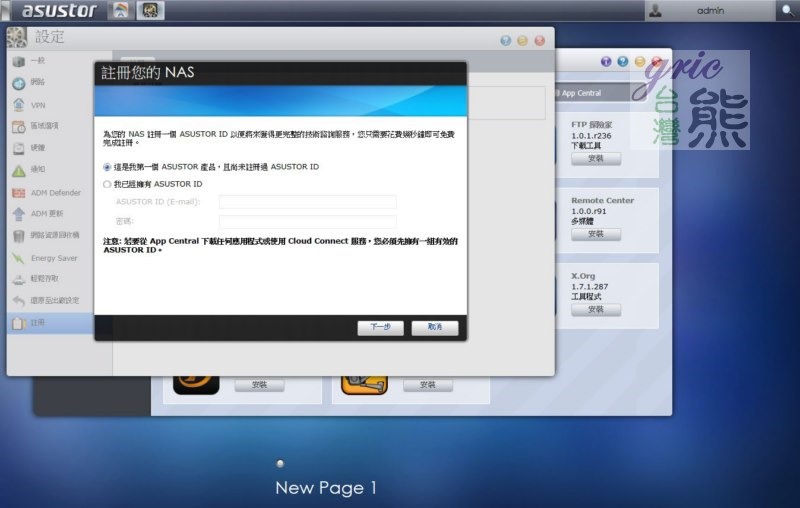Click the orange camera app icon in App Central
Viewport: 800px width, 508px height.
point(364,385)
